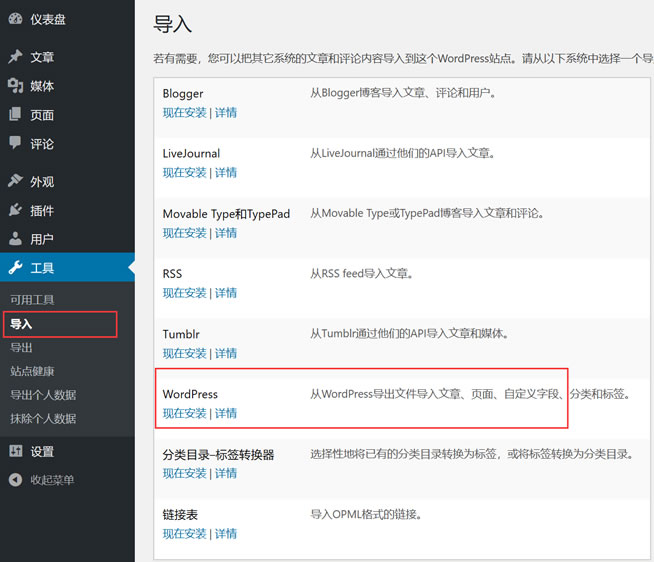Click the plug icon next to 插件
Image resolution: width=654 pixels, height=562 pixels.
[15, 210]
